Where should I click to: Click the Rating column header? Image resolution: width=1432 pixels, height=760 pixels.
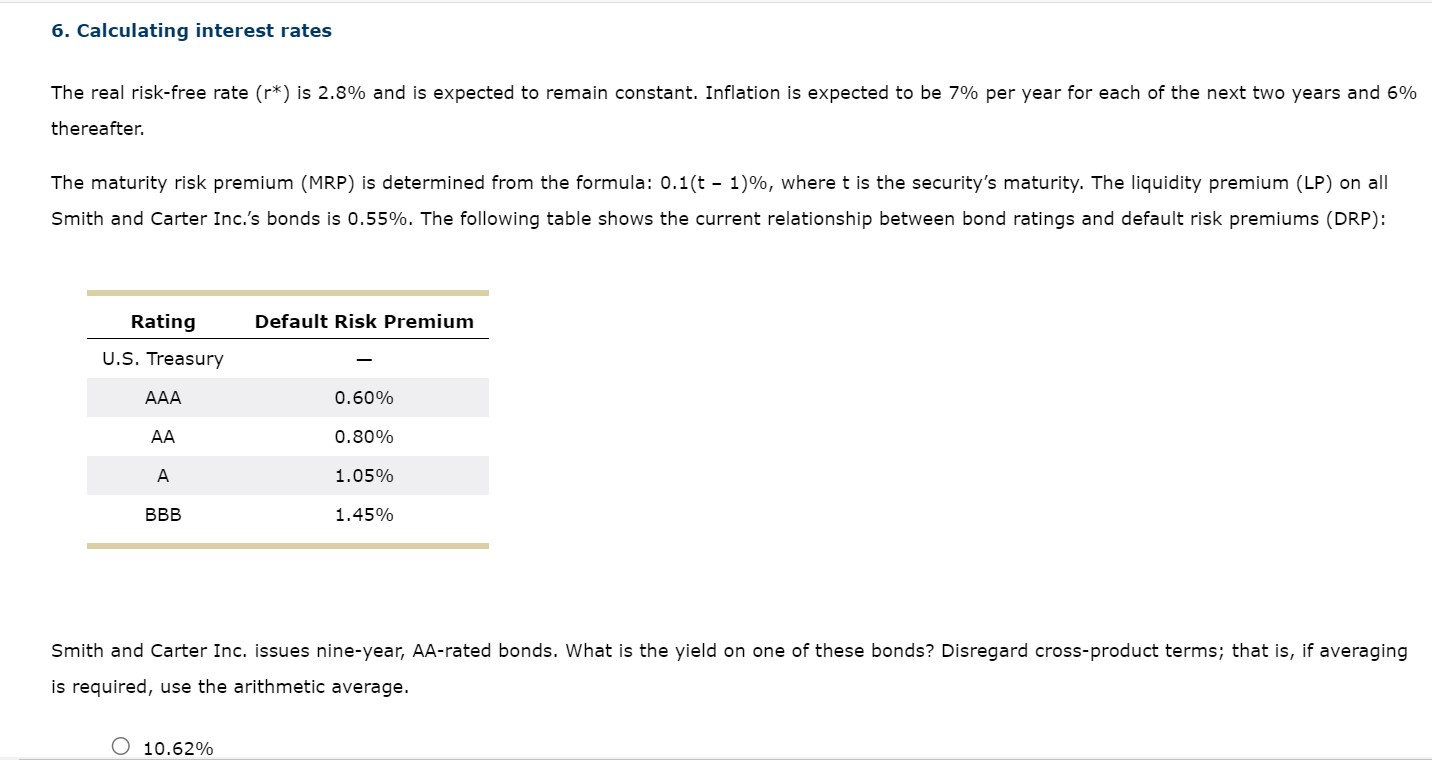[x=162, y=321]
